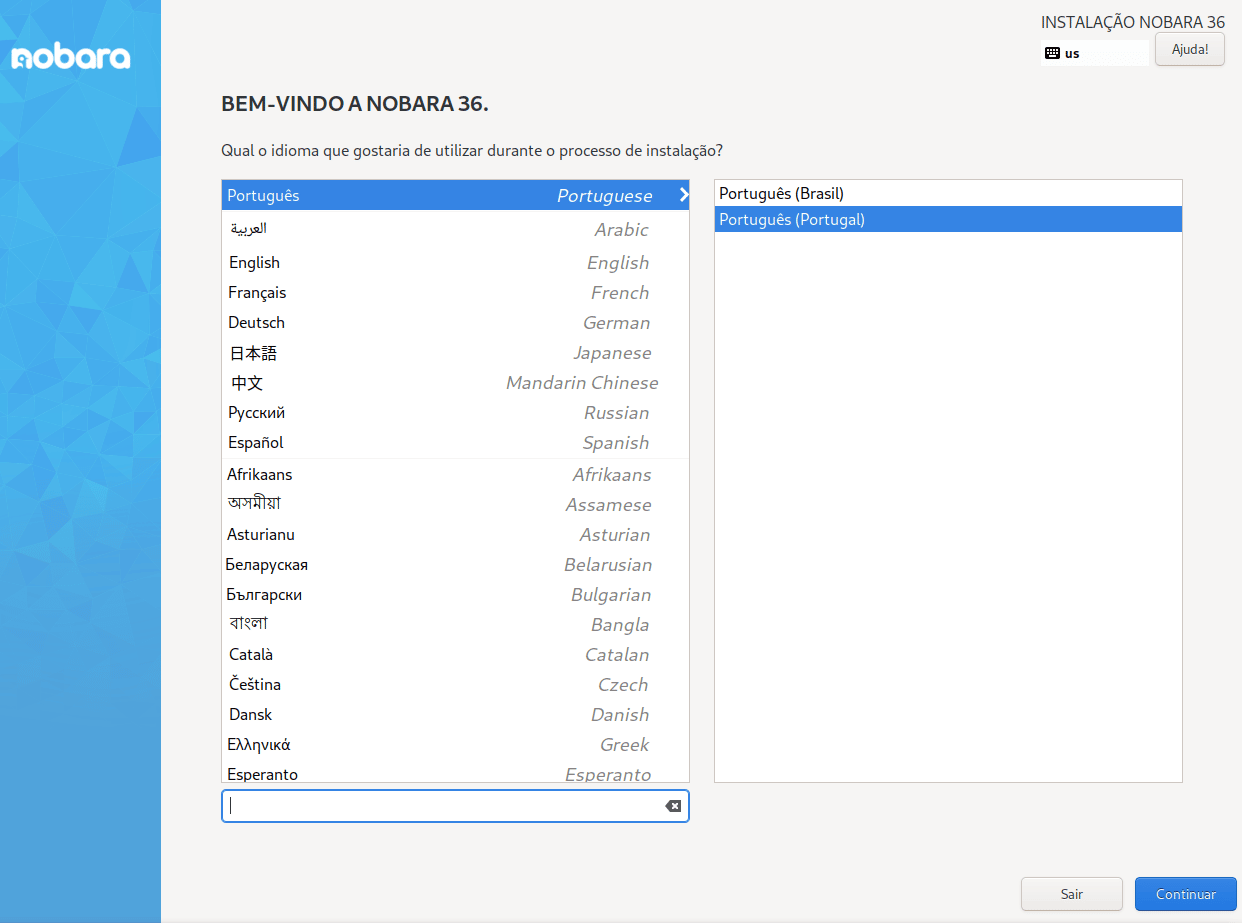1242x923 pixels.
Task: Pick Français from the language list
Action: (455, 292)
